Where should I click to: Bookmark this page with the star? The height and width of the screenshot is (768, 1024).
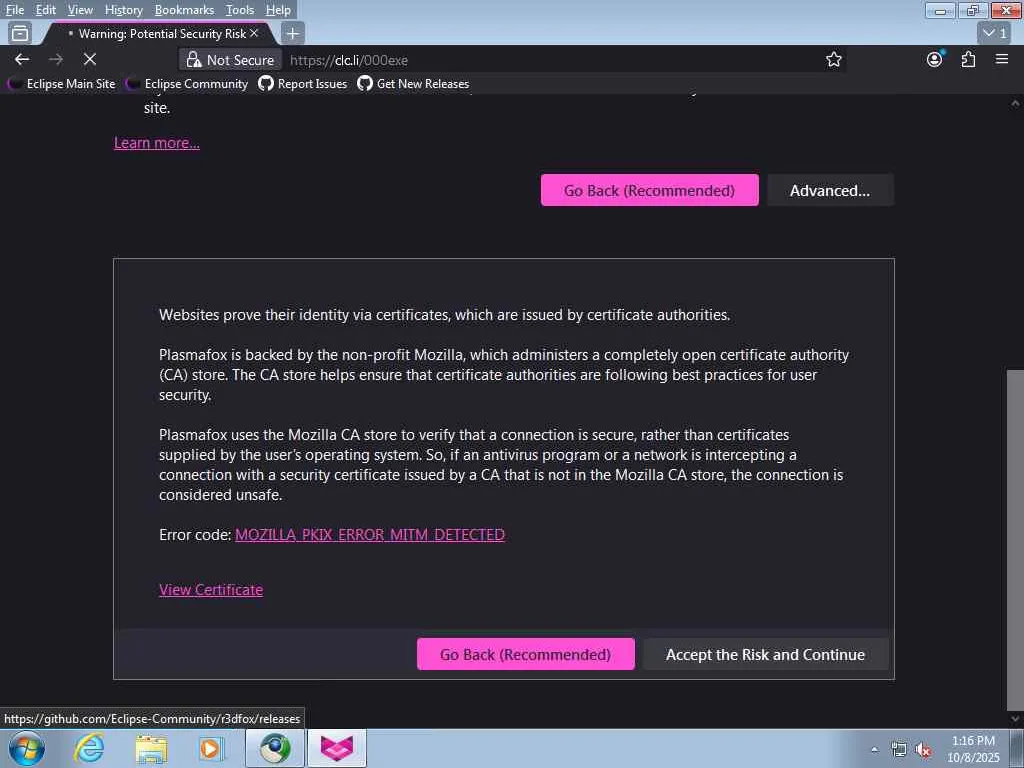(x=833, y=59)
